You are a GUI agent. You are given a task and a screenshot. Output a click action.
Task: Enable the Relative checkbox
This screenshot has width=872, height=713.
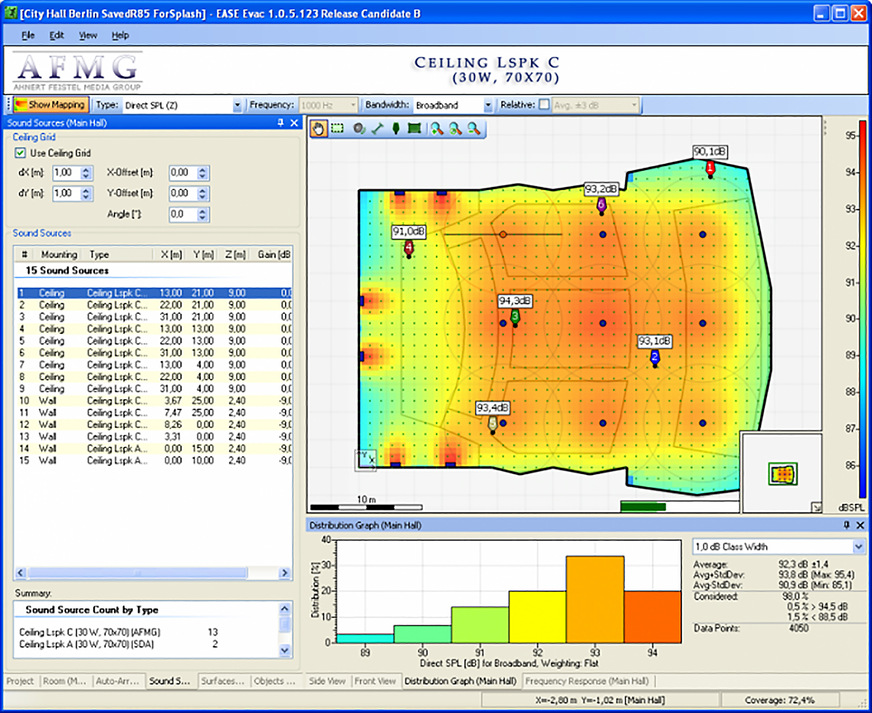[x=544, y=104]
